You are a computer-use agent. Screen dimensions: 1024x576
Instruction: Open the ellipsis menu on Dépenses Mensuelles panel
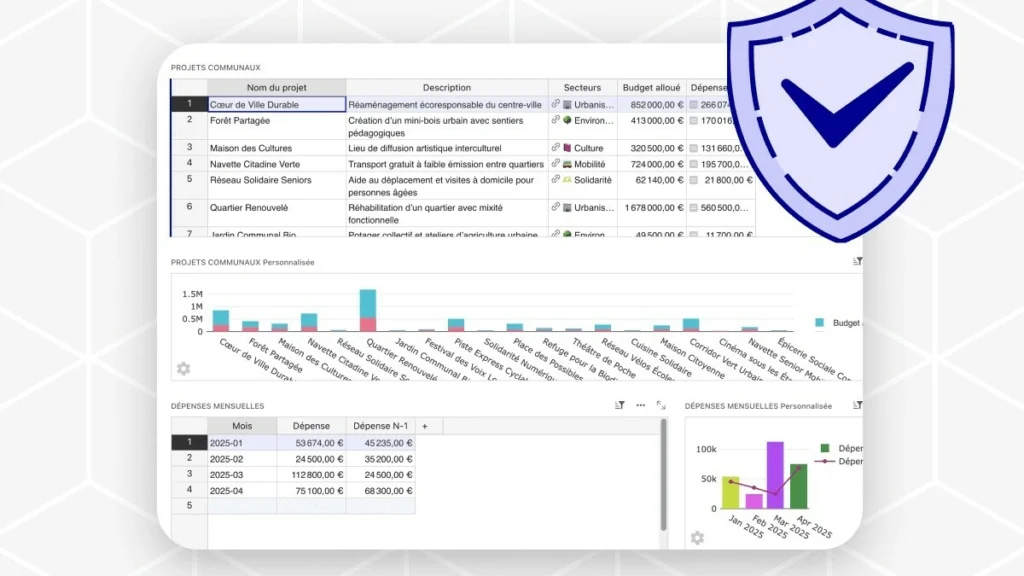(x=641, y=405)
